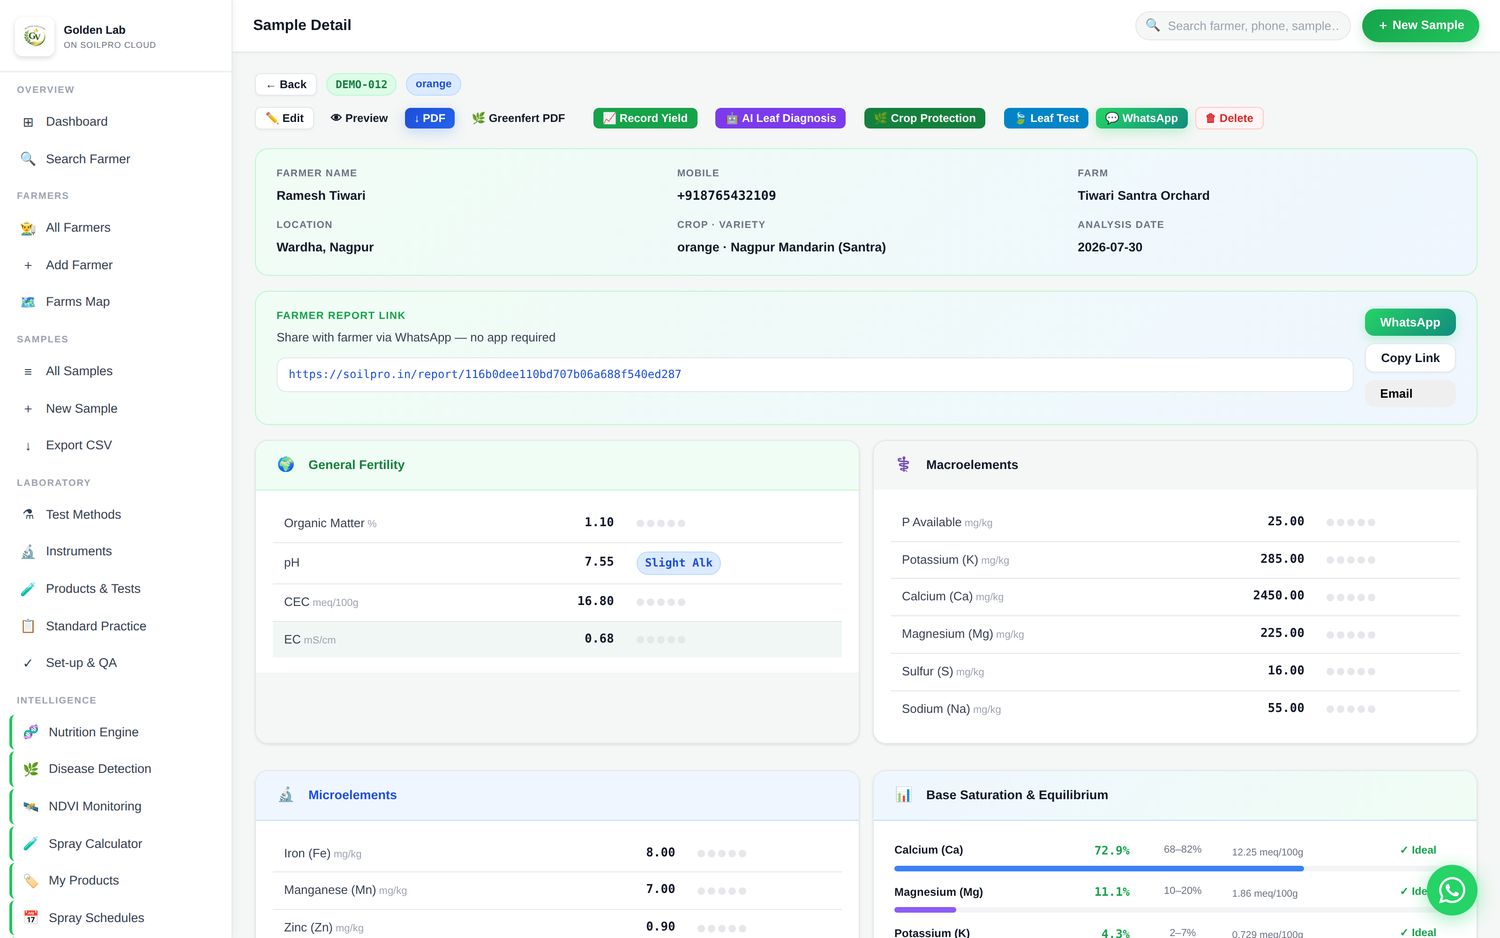Delete this sample with the Delete button
This screenshot has width=1500, height=938.
point(1229,118)
